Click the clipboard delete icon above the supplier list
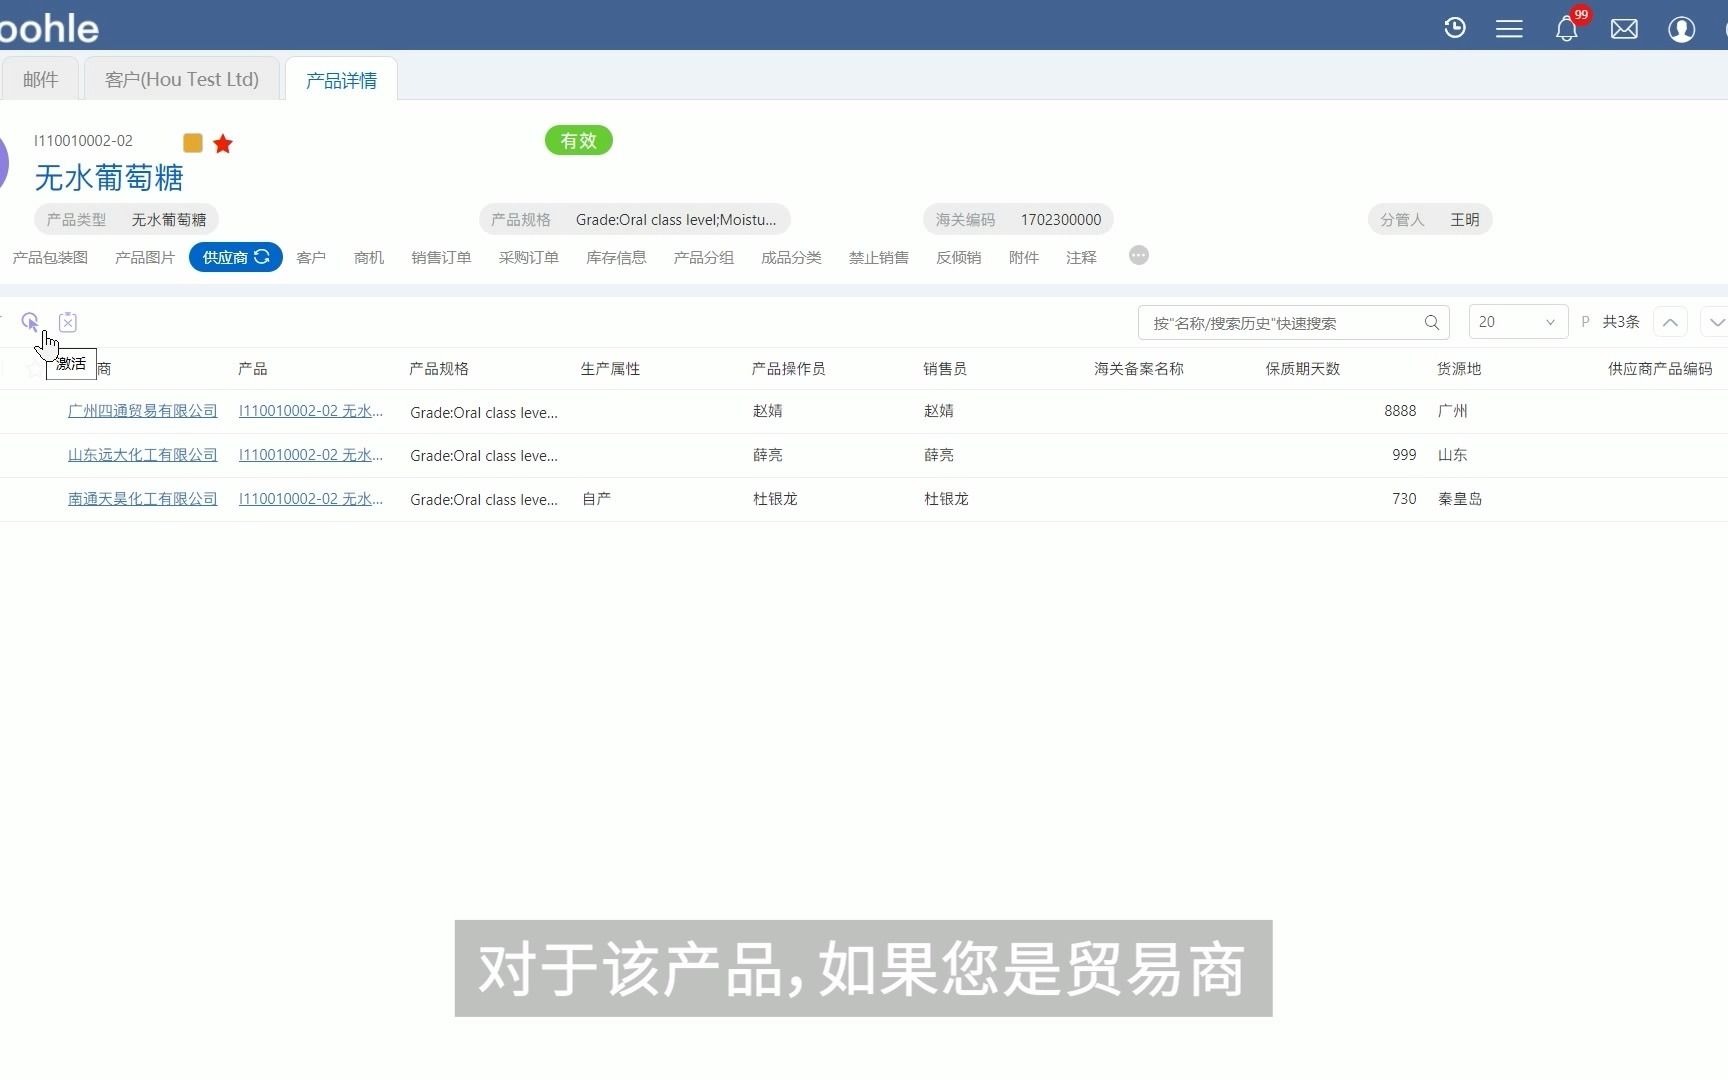The image size is (1728, 1080). click(67, 322)
